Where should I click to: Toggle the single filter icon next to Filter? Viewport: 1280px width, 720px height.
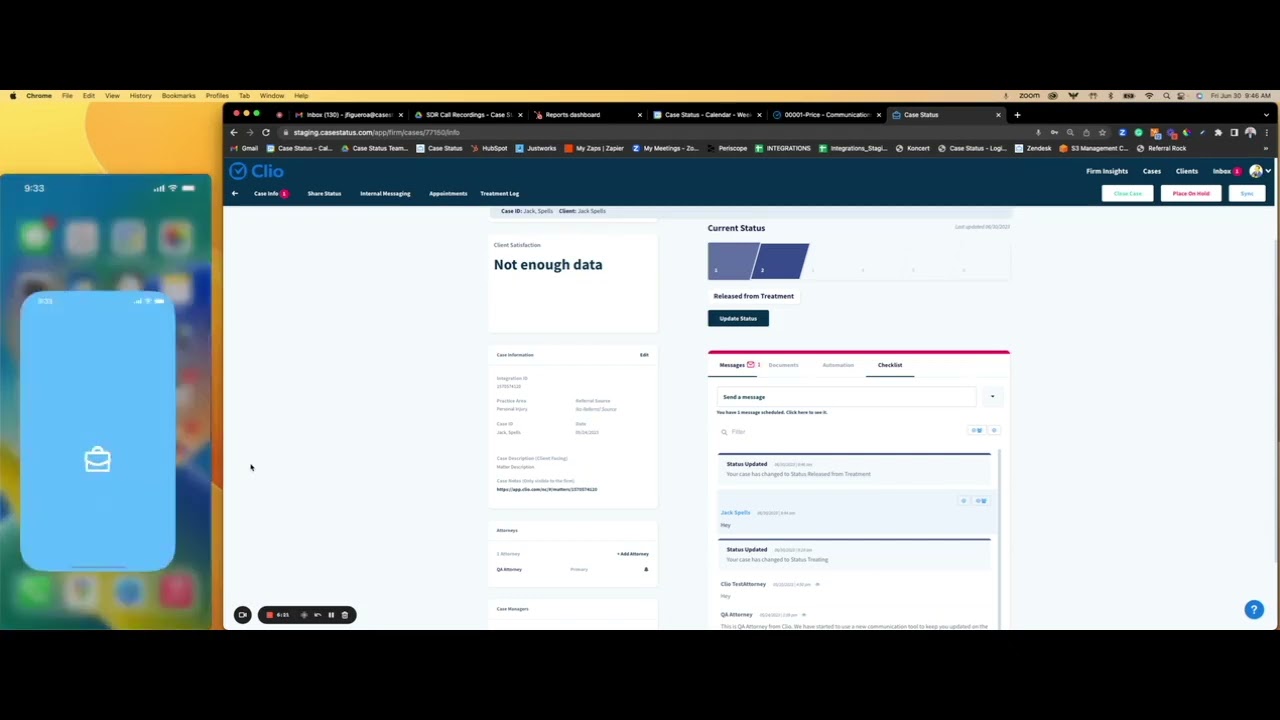(993, 431)
